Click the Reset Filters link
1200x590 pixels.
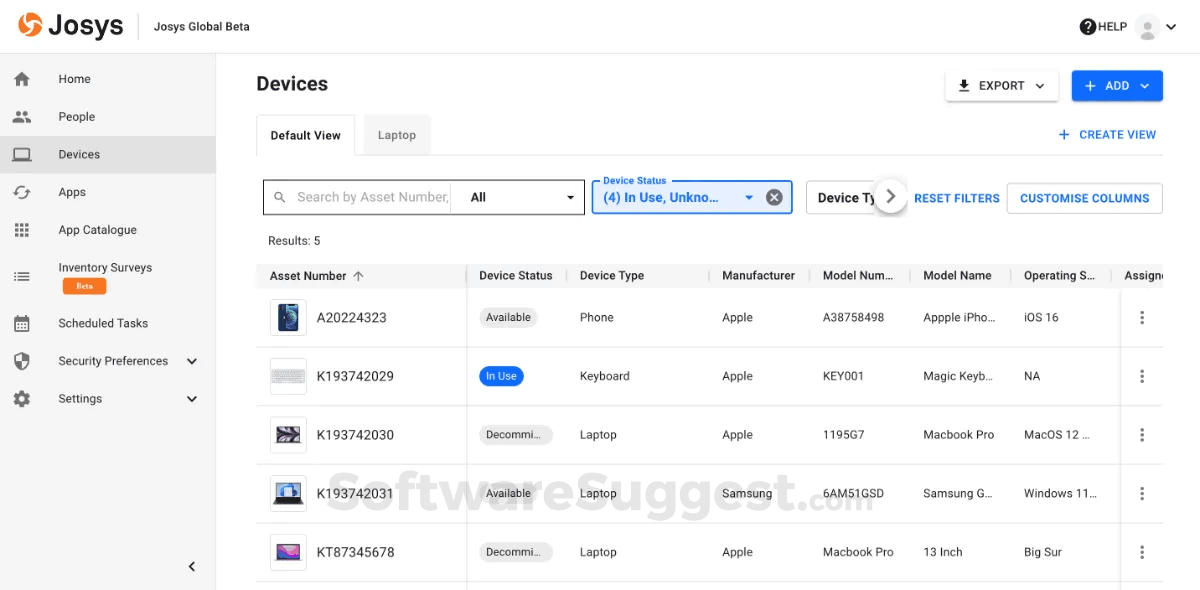(957, 198)
